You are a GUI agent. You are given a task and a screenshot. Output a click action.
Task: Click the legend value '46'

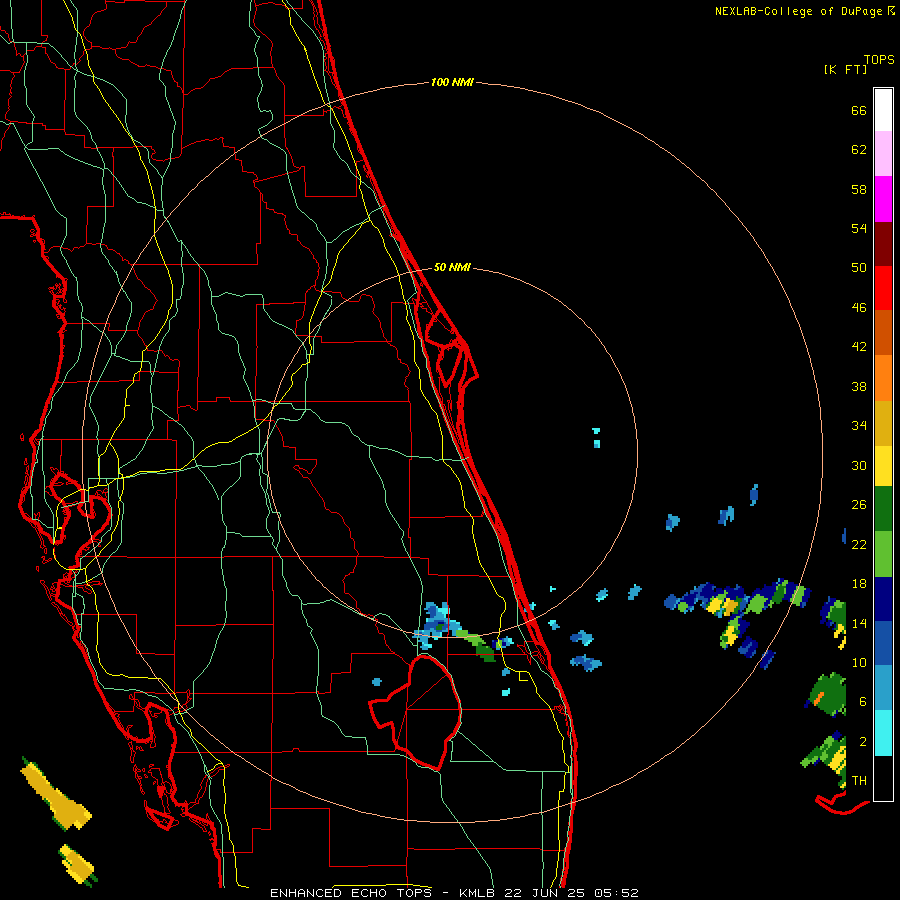pos(859,308)
